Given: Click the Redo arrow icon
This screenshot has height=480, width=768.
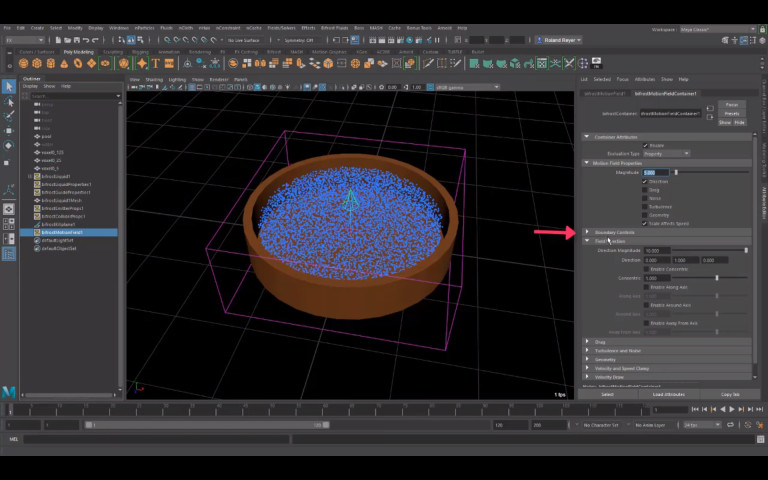Looking at the screenshot, I should click(x=95, y=40).
